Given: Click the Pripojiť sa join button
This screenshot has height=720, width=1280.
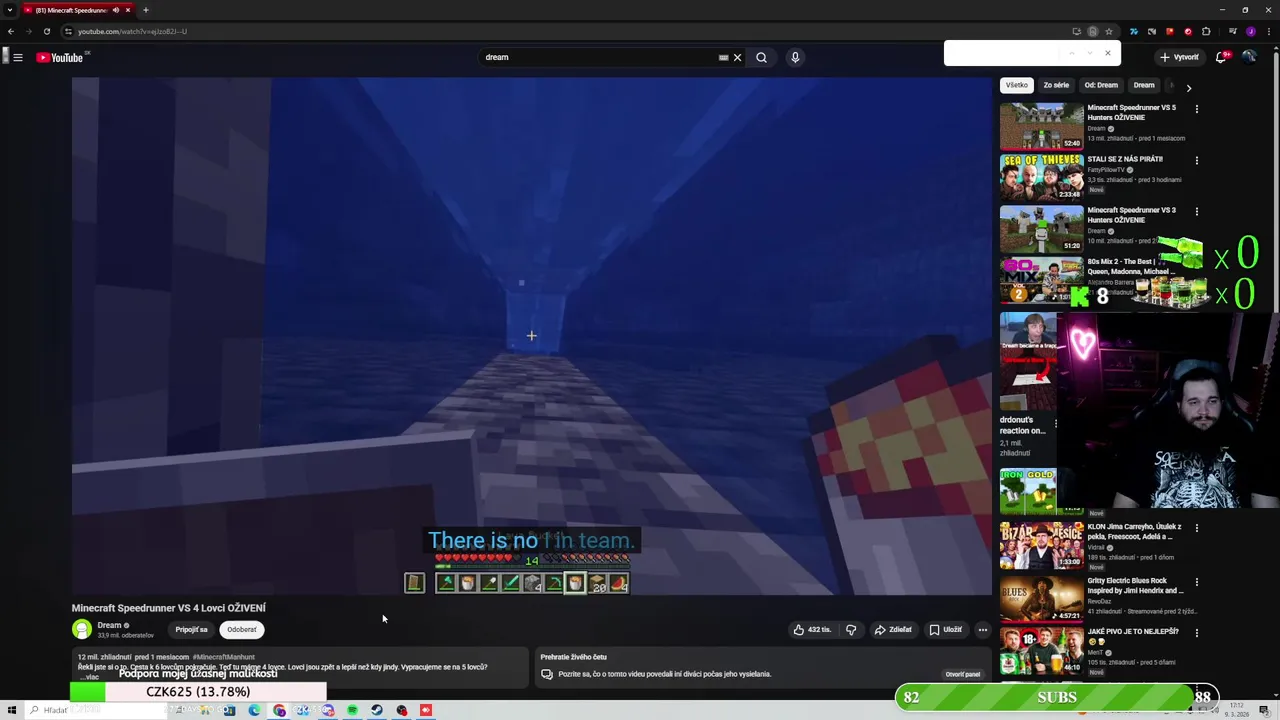Looking at the screenshot, I should pyautogui.click(x=191, y=630).
